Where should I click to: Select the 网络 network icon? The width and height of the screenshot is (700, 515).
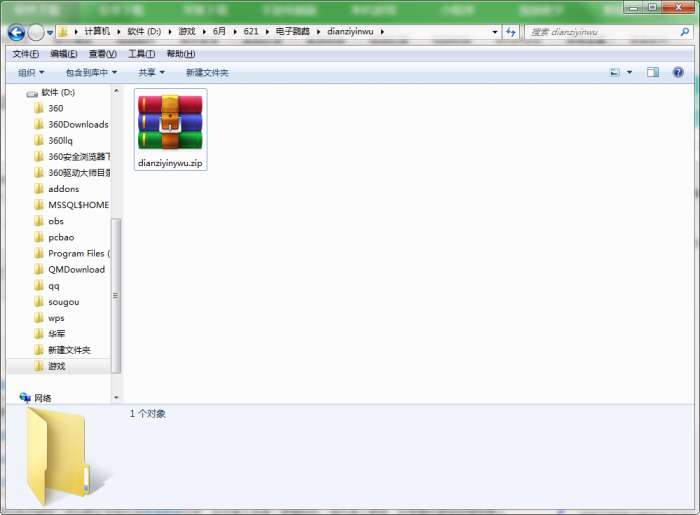pos(35,397)
